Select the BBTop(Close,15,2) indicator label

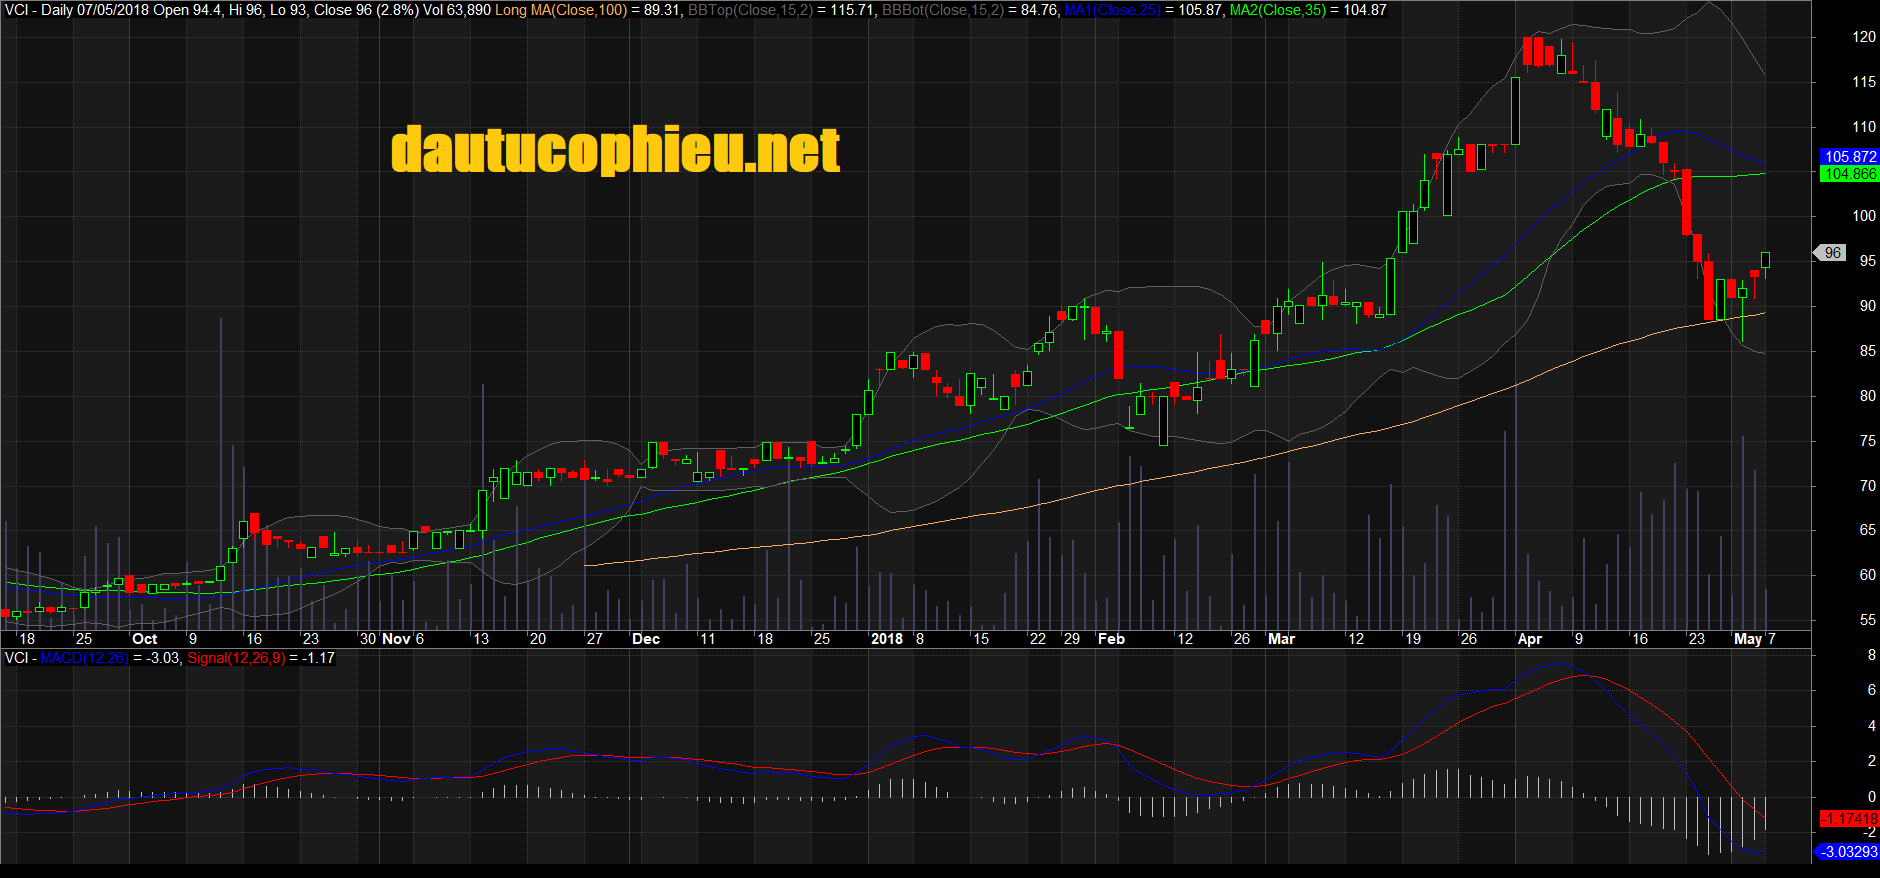coord(750,10)
